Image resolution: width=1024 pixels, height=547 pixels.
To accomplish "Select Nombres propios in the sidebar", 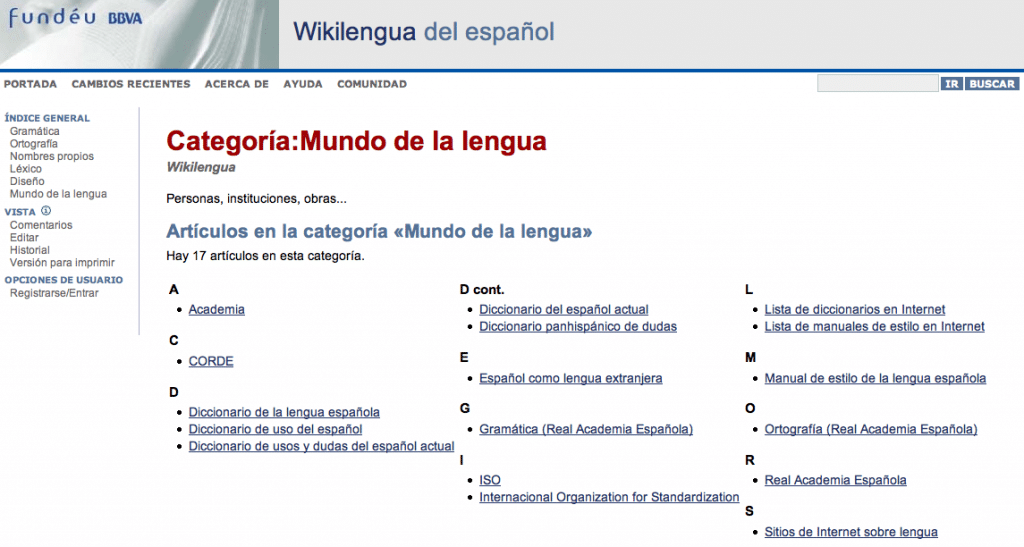I will [52, 156].
